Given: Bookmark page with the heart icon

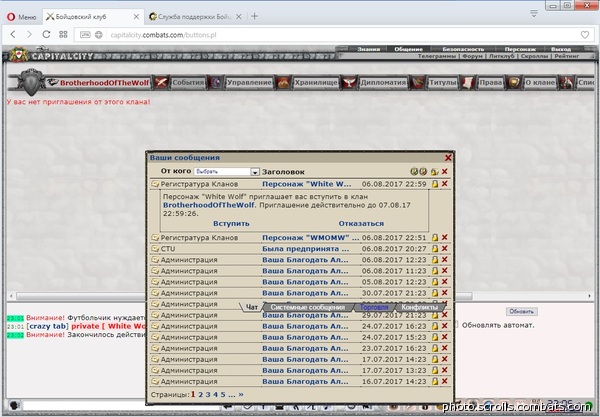Looking at the screenshot, I should click(x=585, y=35).
